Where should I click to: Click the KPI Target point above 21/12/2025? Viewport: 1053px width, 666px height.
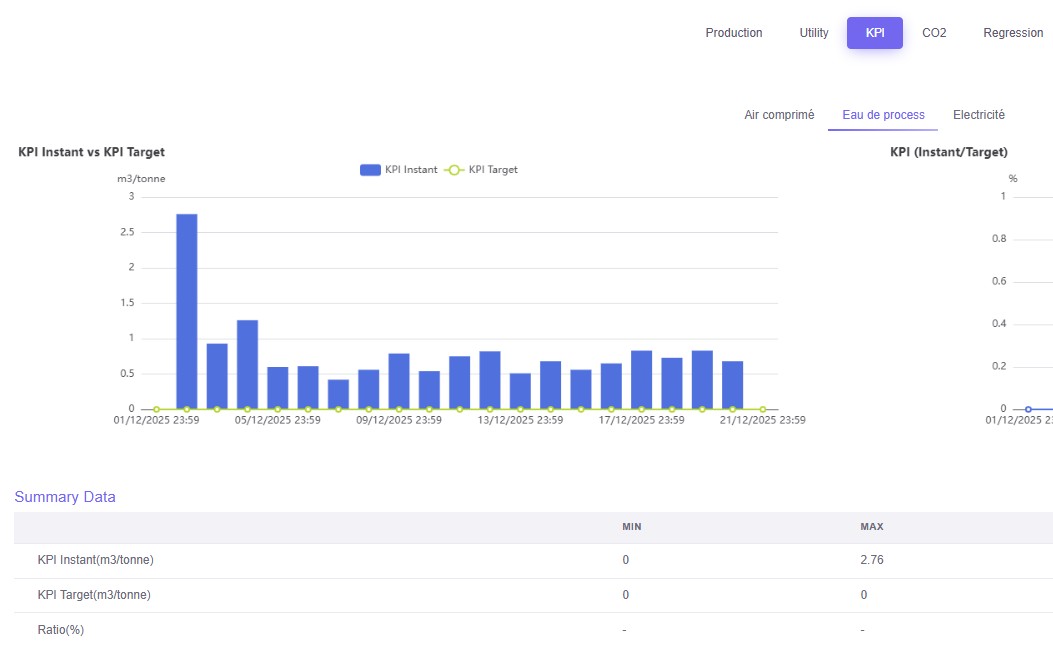(762, 409)
